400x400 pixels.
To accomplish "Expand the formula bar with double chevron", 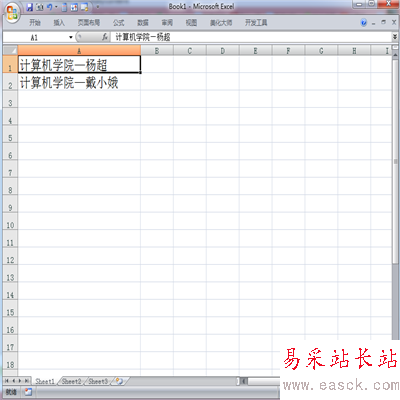I will [395, 37].
